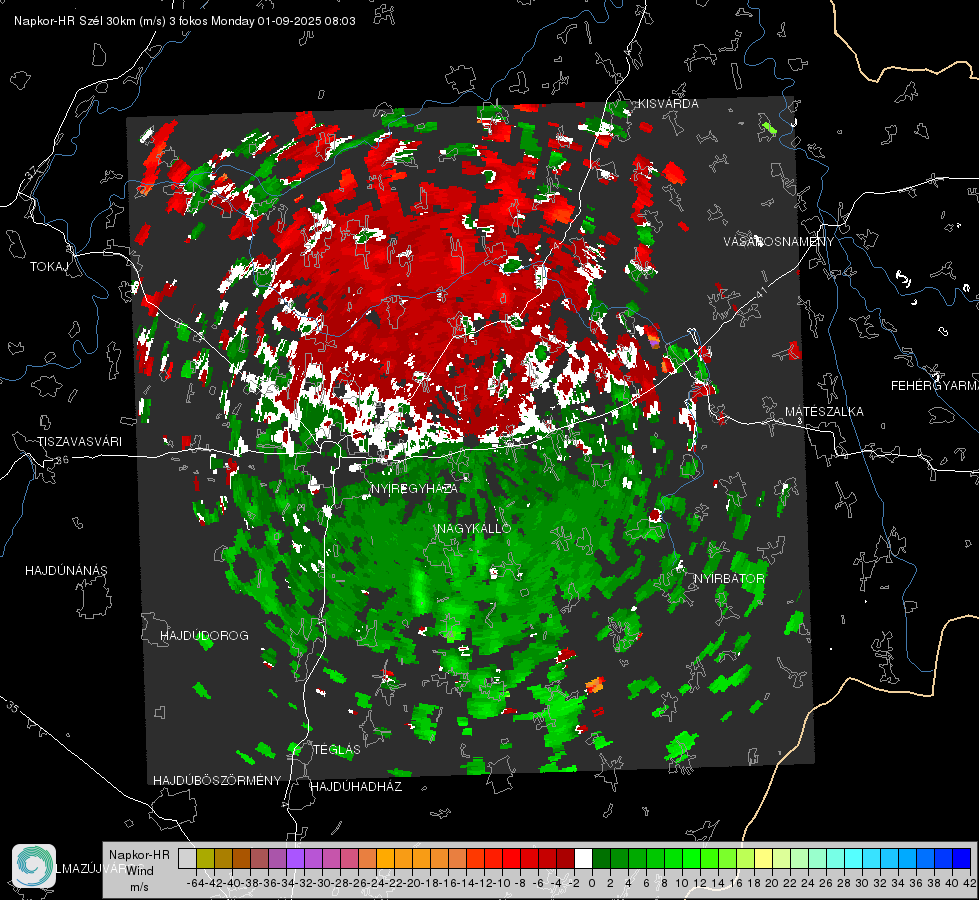The width and height of the screenshot is (979, 900).
Task: Select the white swatch in the wind legend
Action: [583, 858]
